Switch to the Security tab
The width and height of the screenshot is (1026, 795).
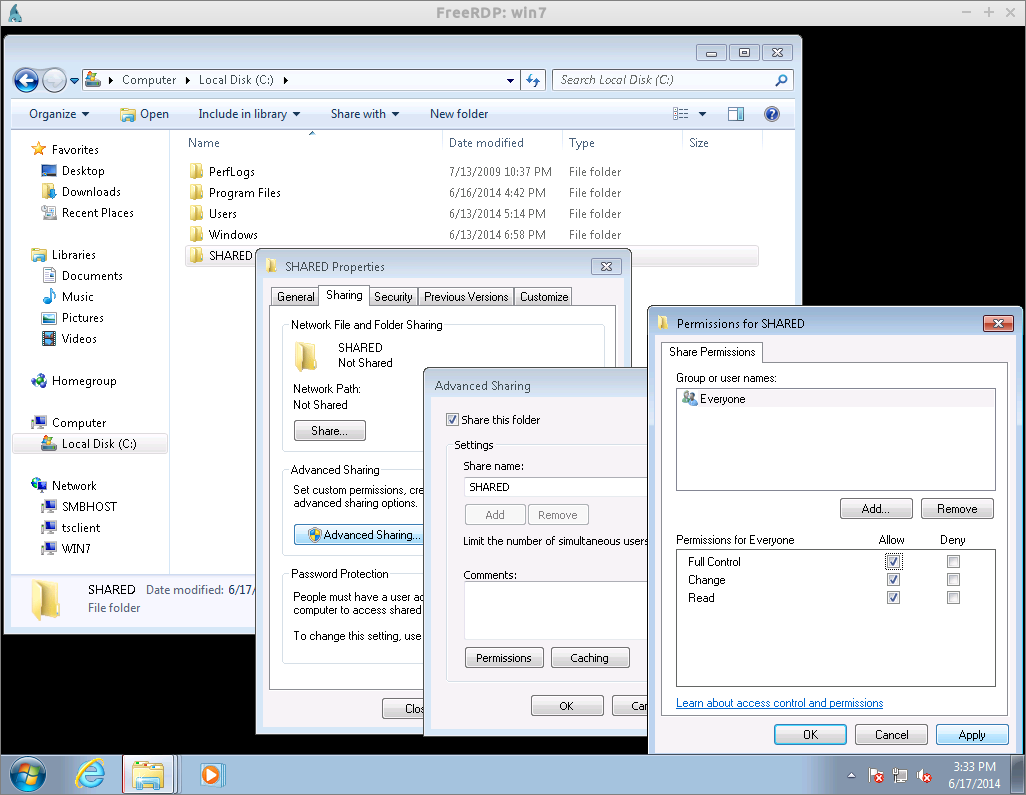[393, 297]
